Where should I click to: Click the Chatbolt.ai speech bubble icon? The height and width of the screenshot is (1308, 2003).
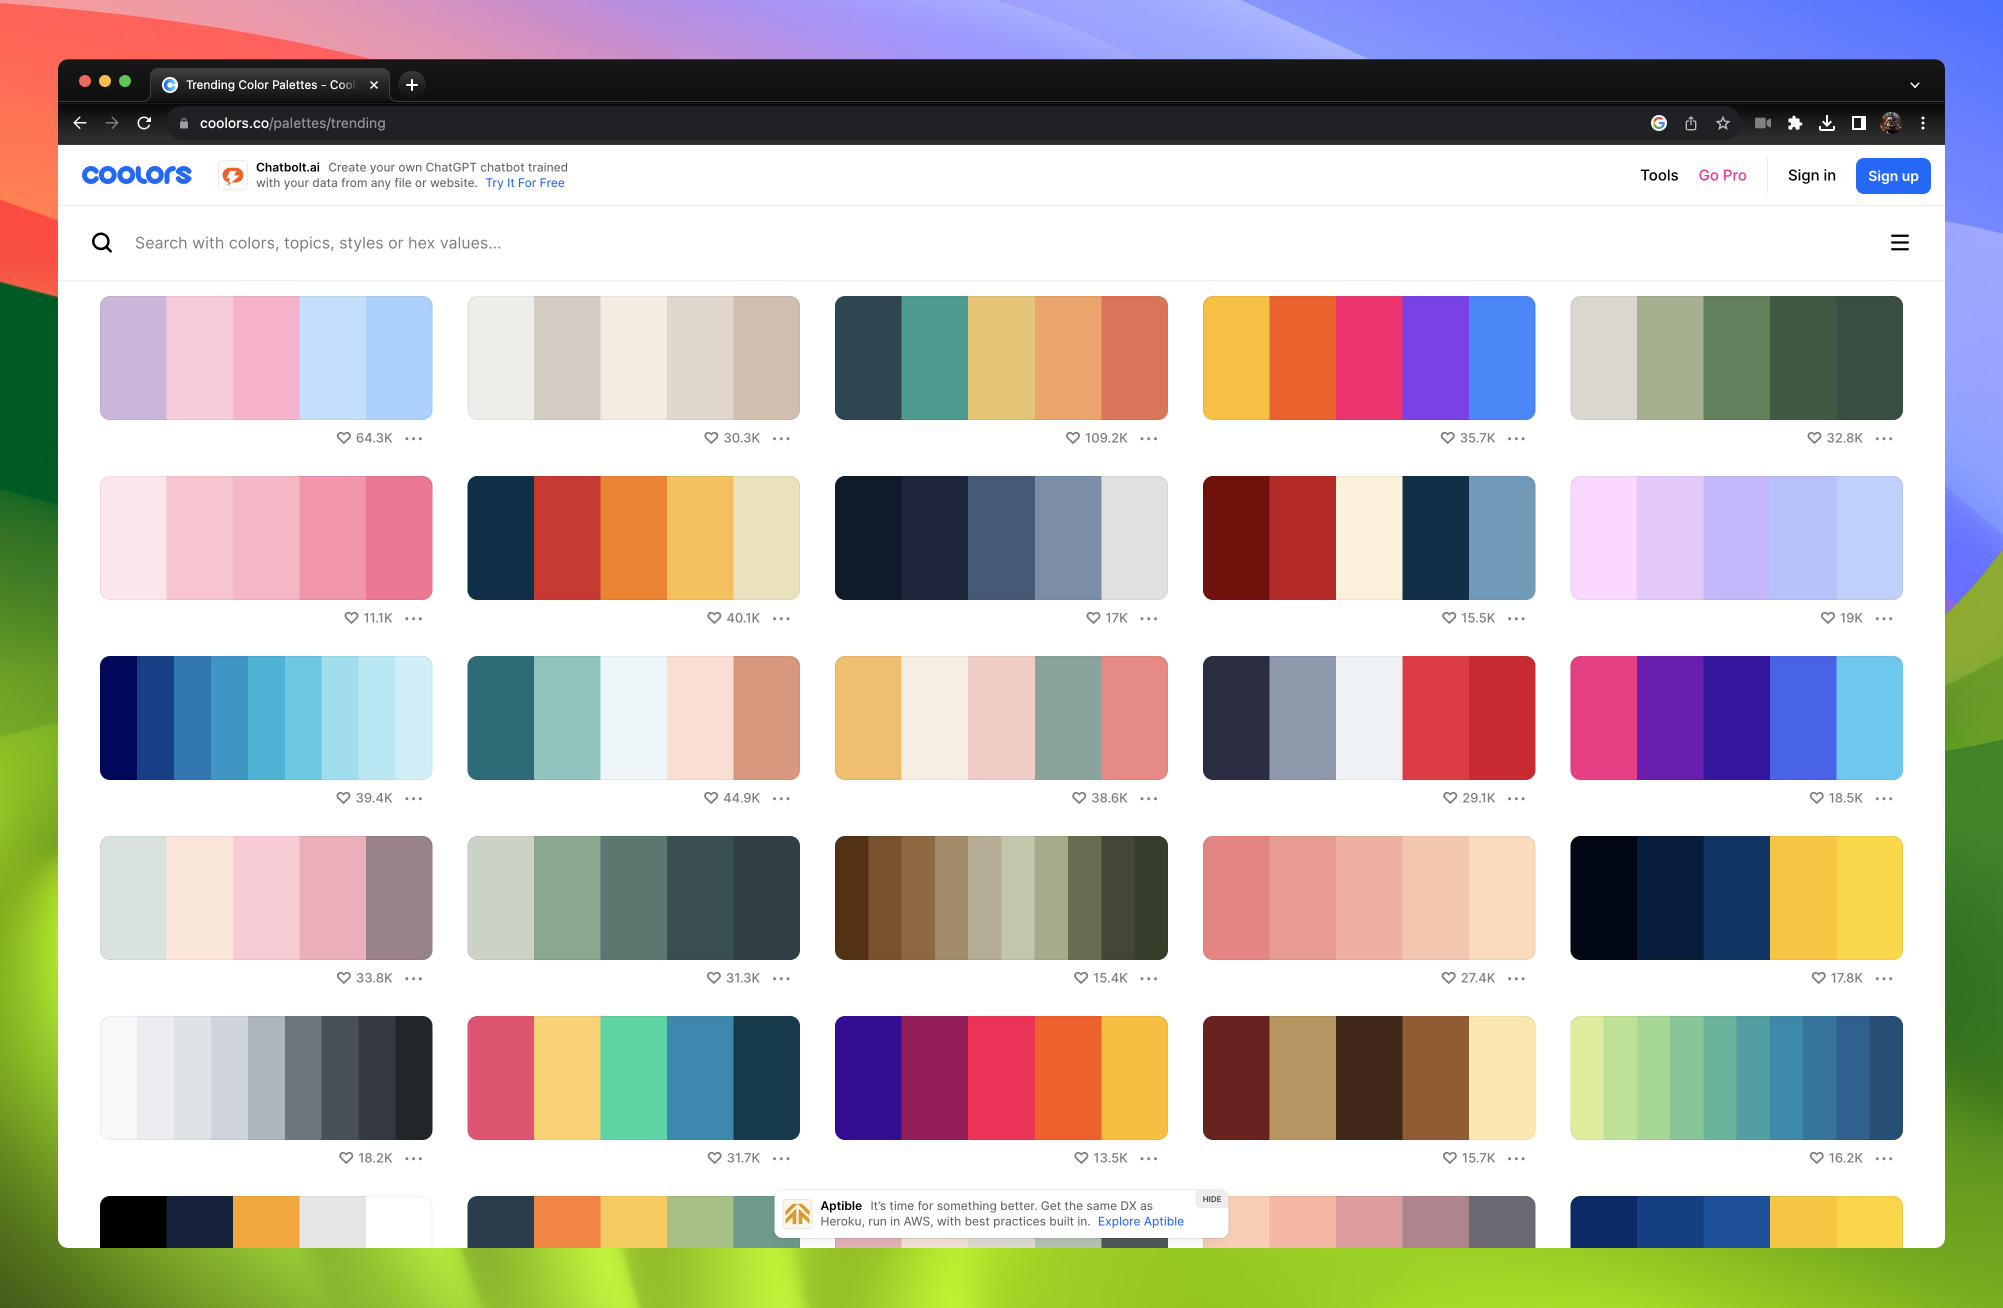[x=233, y=175]
